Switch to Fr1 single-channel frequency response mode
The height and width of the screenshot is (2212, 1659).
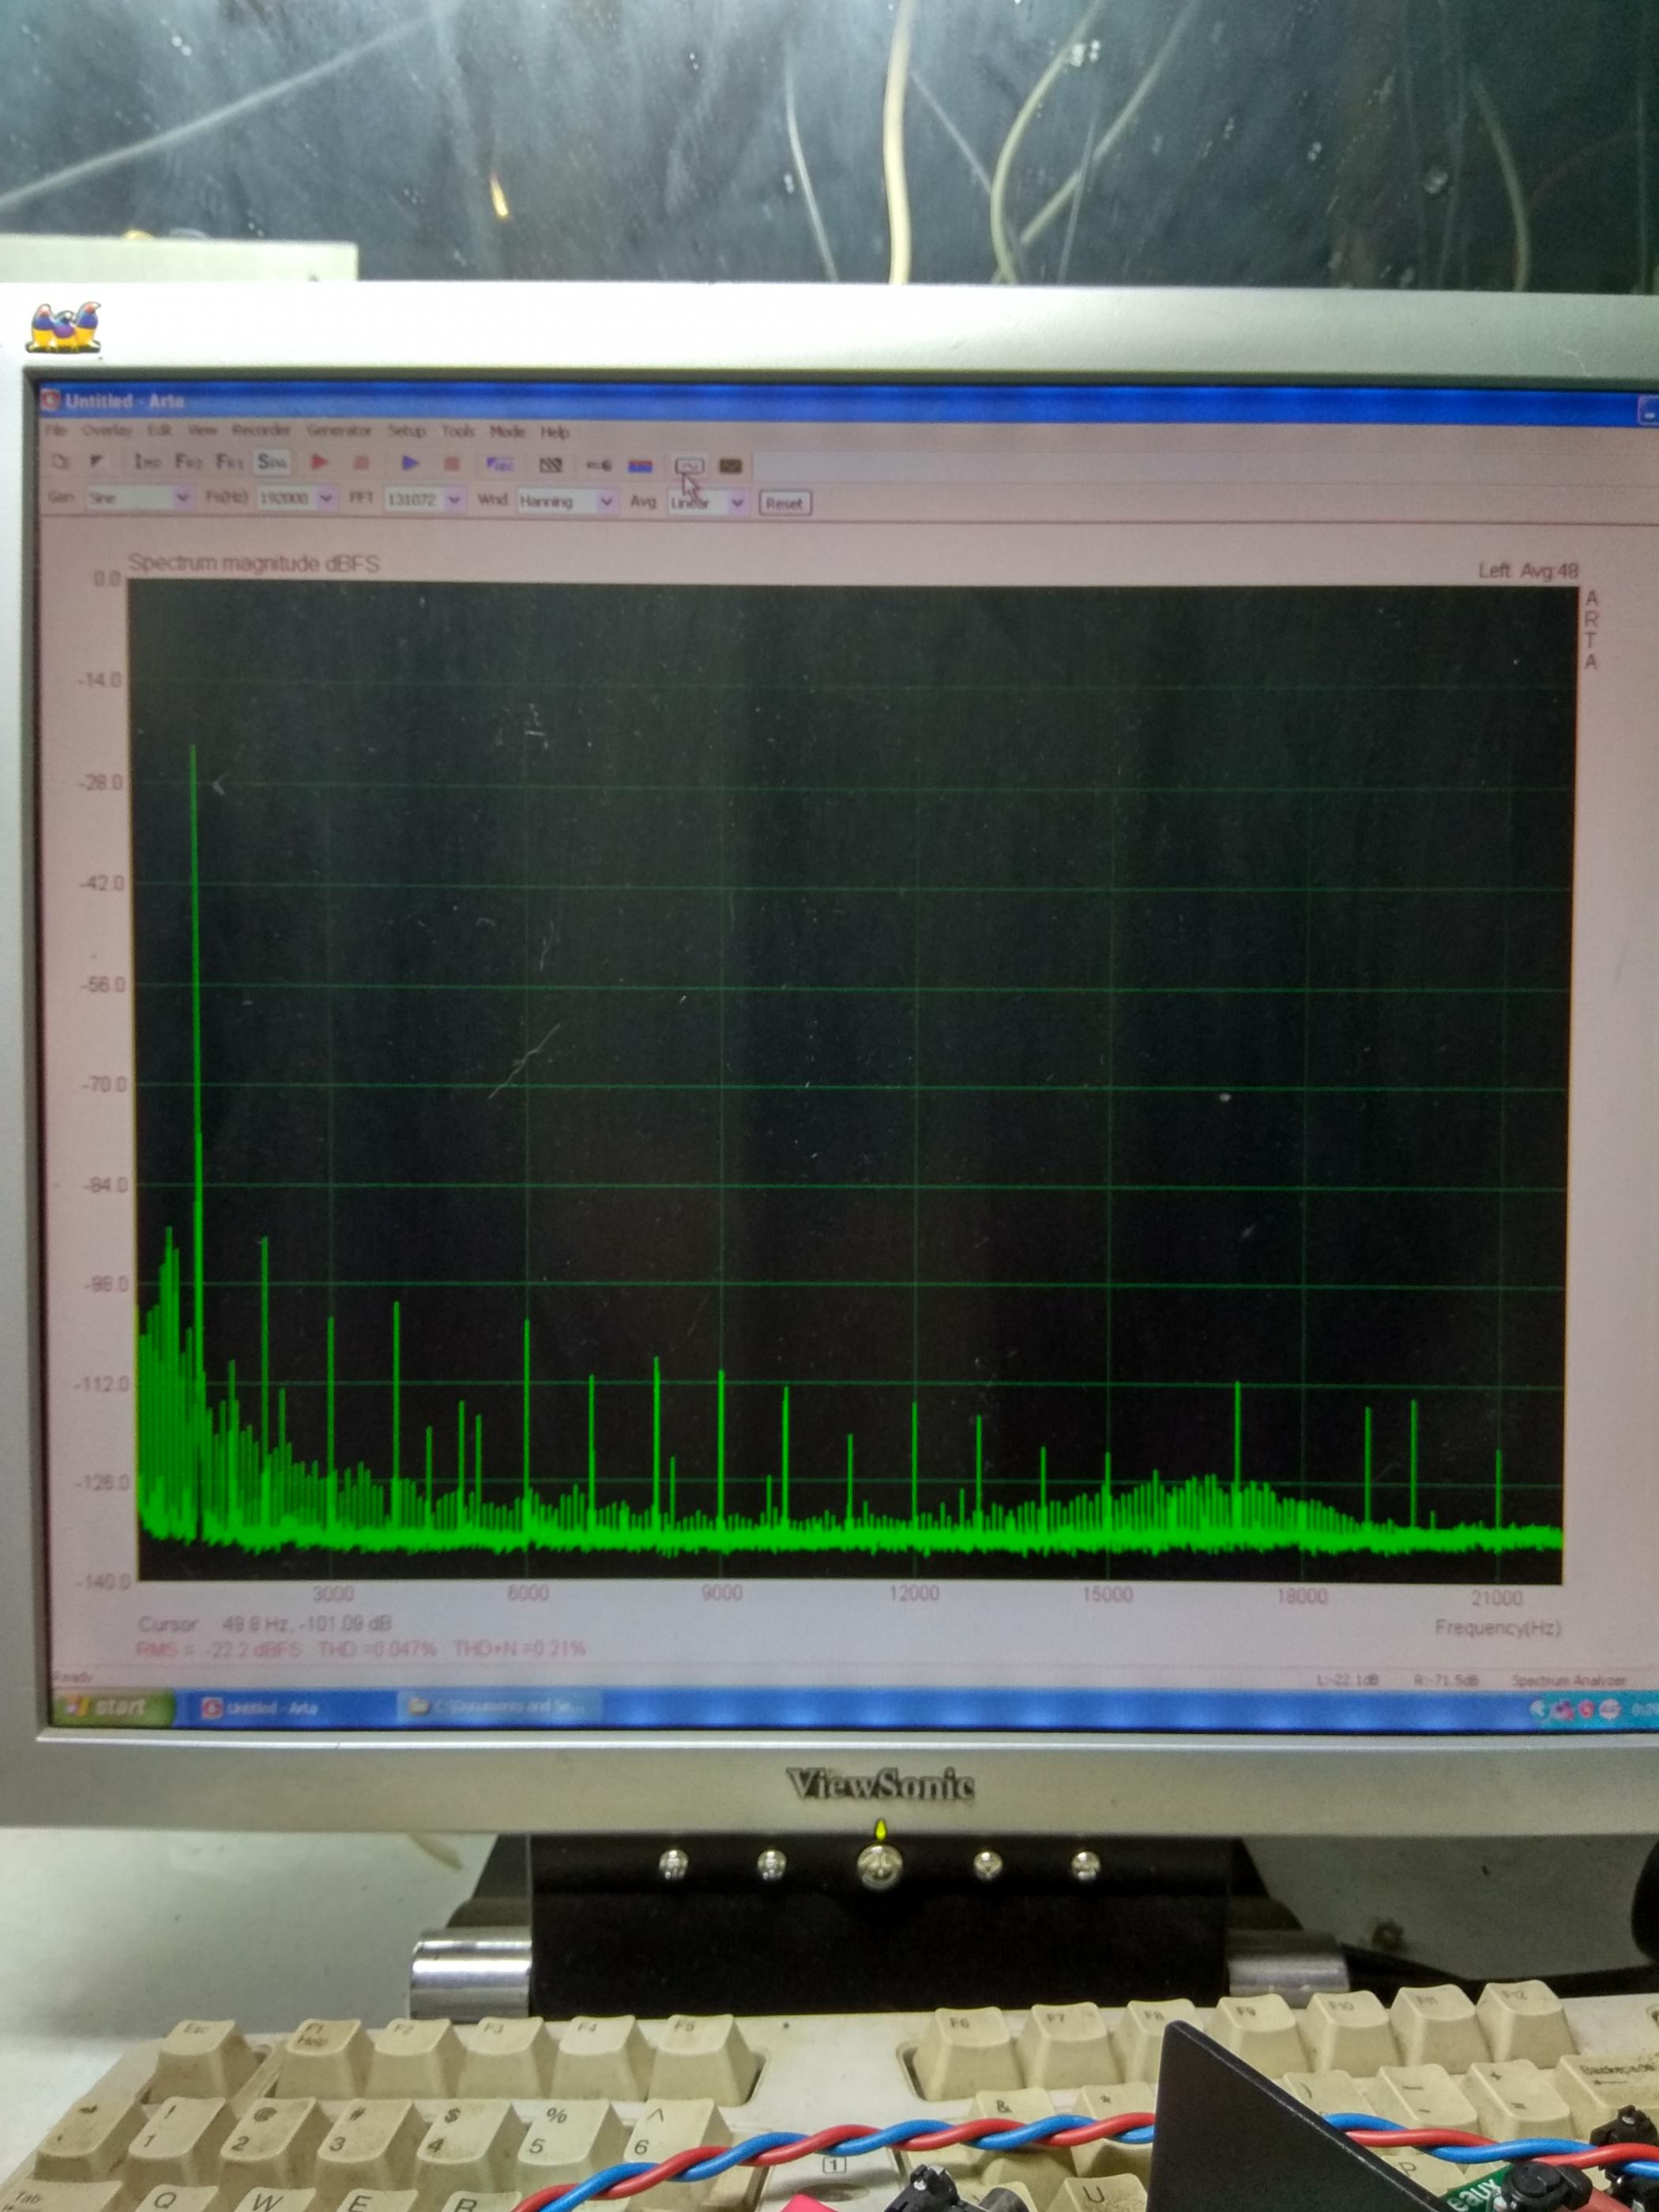click(229, 462)
